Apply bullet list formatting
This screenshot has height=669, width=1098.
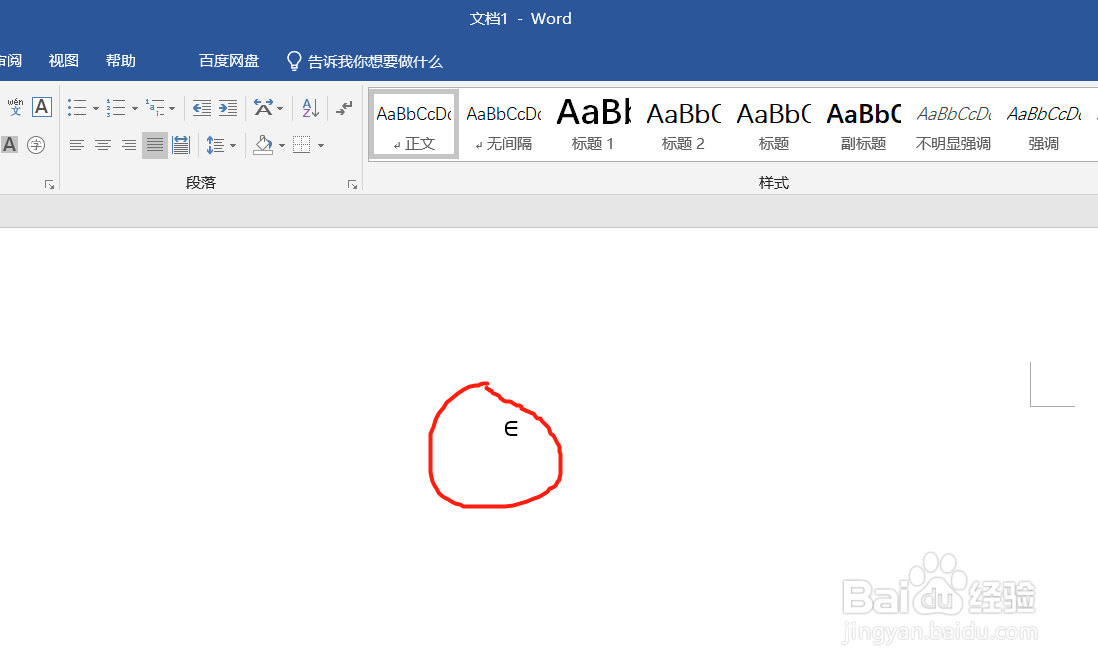coord(77,108)
